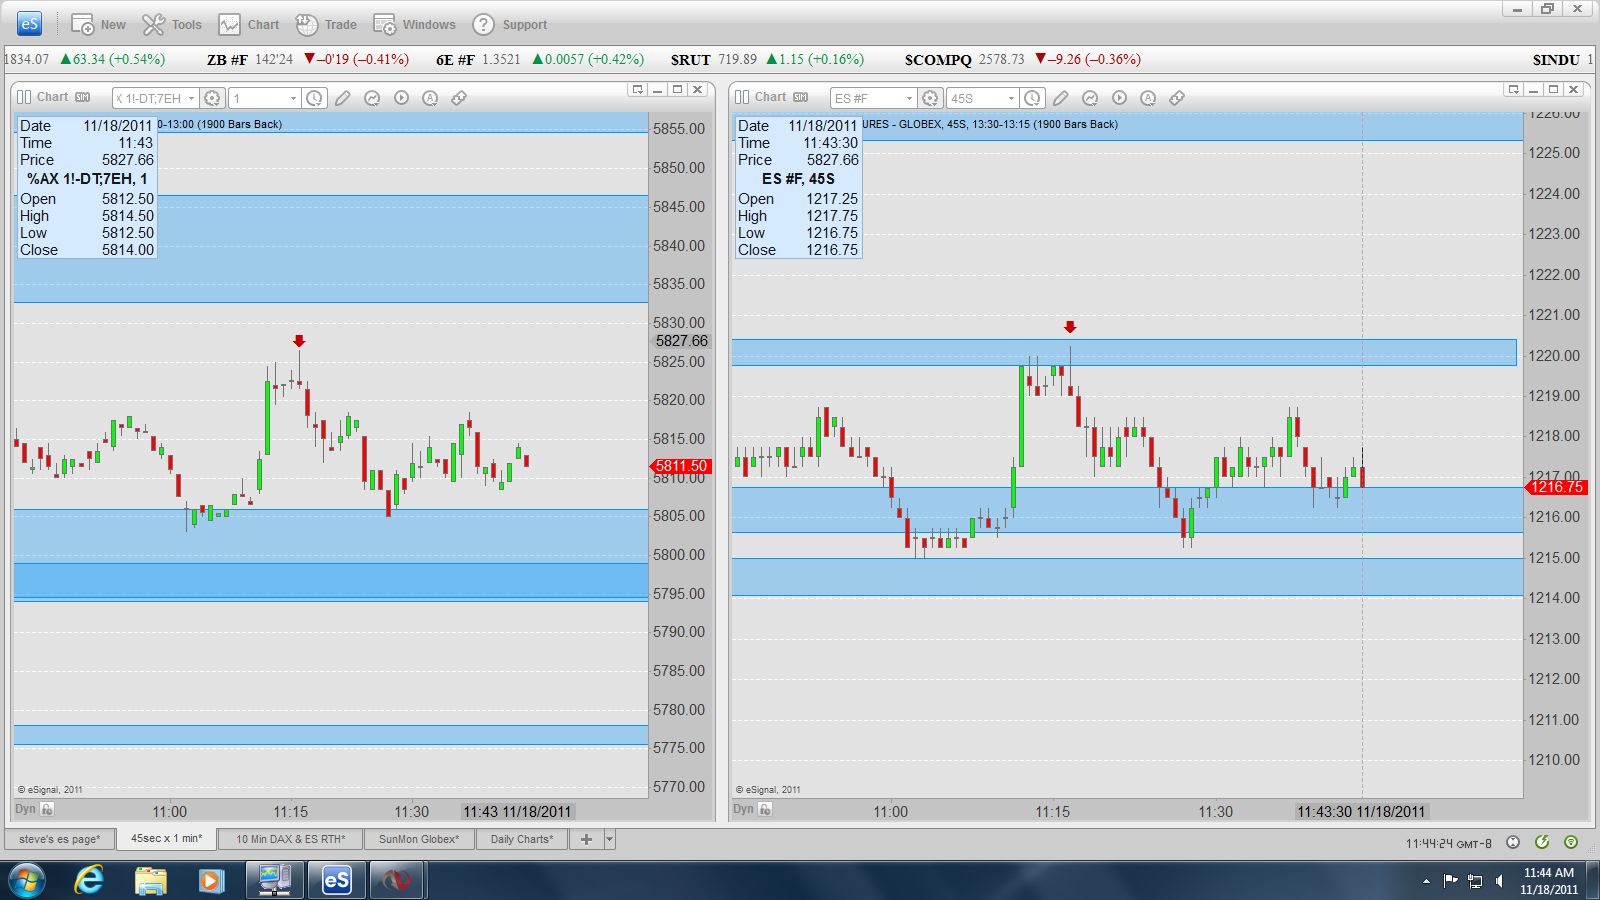Expand the symbol dropdown in left chart
This screenshot has height=900, width=1600.
pyautogui.click(x=192, y=98)
